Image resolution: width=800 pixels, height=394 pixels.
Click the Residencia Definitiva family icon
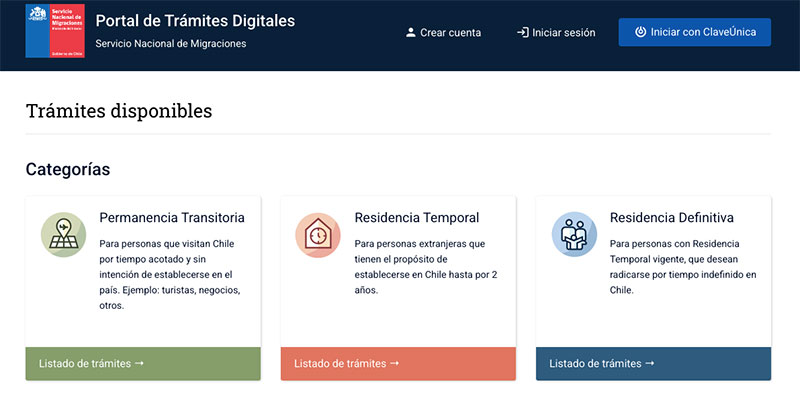click(x=574, y=235)
